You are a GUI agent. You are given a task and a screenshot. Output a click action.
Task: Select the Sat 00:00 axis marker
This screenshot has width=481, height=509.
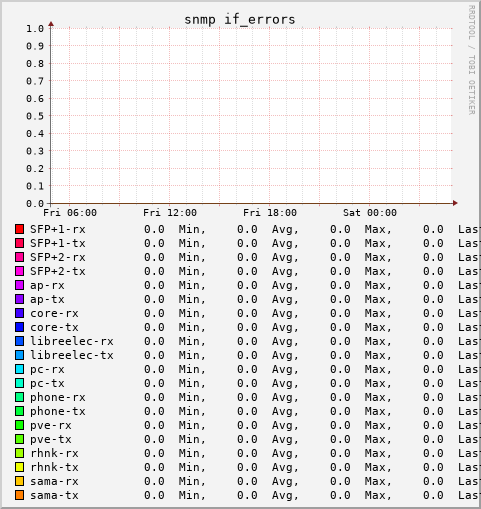tap(370, 213)
